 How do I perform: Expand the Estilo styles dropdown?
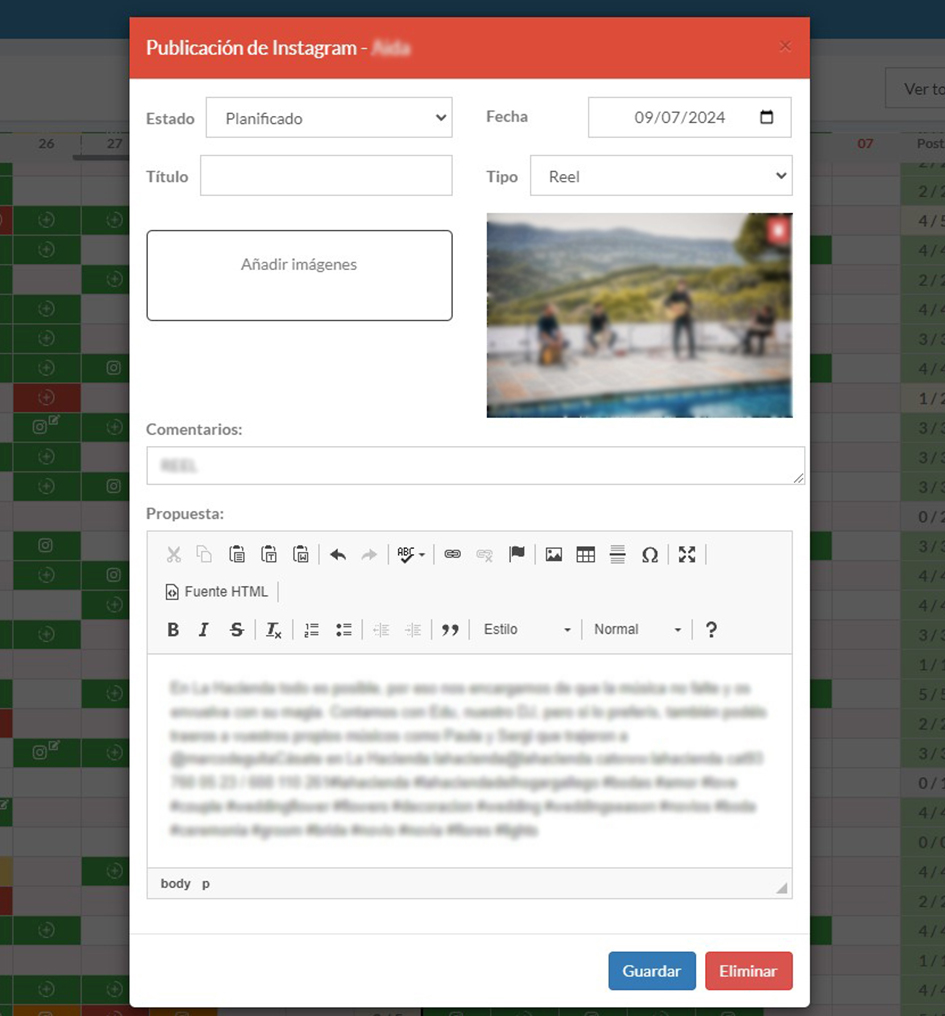tap(526, 630)
